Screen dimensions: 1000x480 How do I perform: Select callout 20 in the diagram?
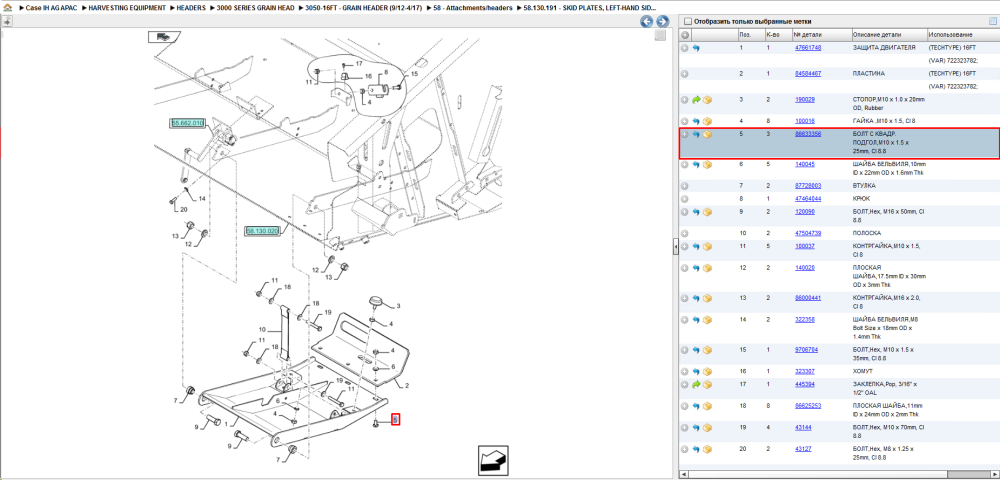(184, 209)
